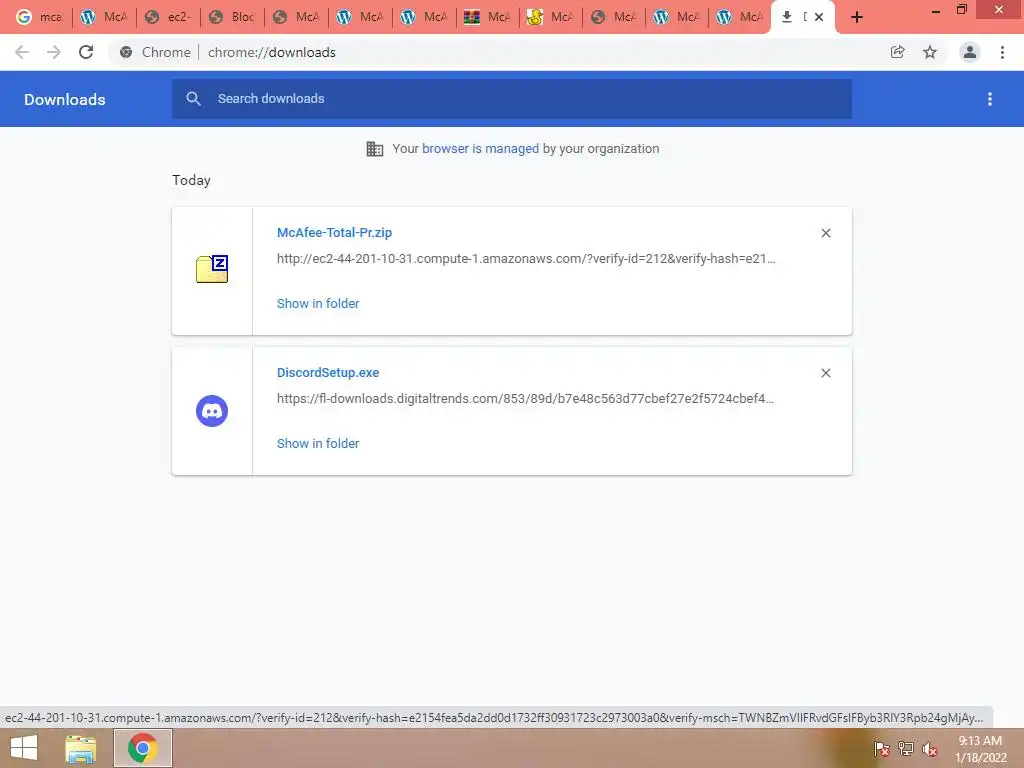Open a new tab with the plus button
This screenshot has width=1024, height=768.
tap(857, 17)
